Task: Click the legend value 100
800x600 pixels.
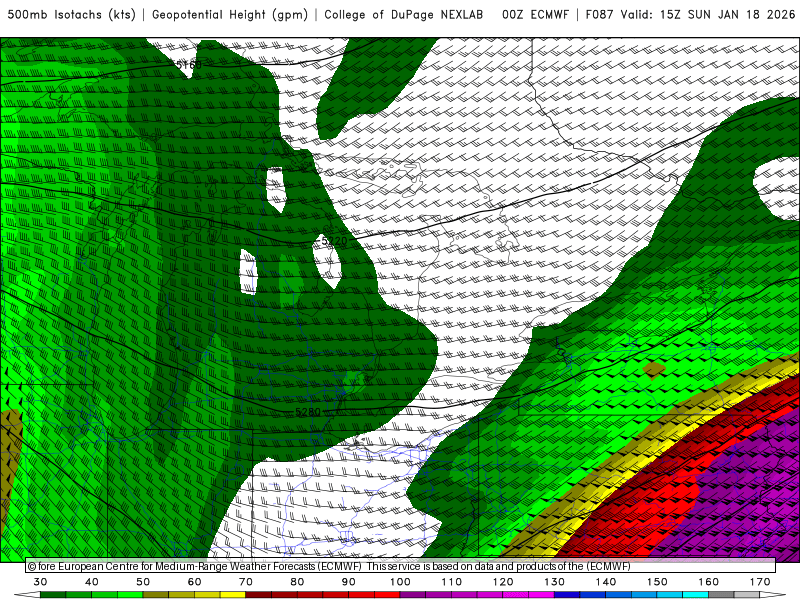Action: coord(401,582)
